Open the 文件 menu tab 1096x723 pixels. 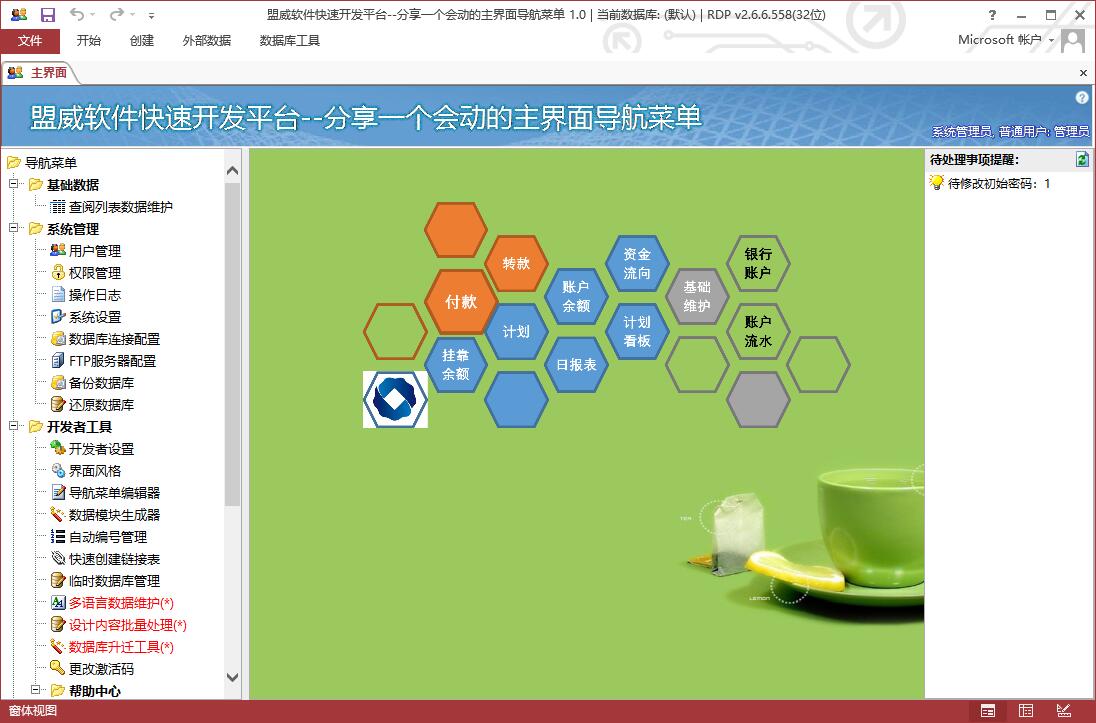(30, 41)
